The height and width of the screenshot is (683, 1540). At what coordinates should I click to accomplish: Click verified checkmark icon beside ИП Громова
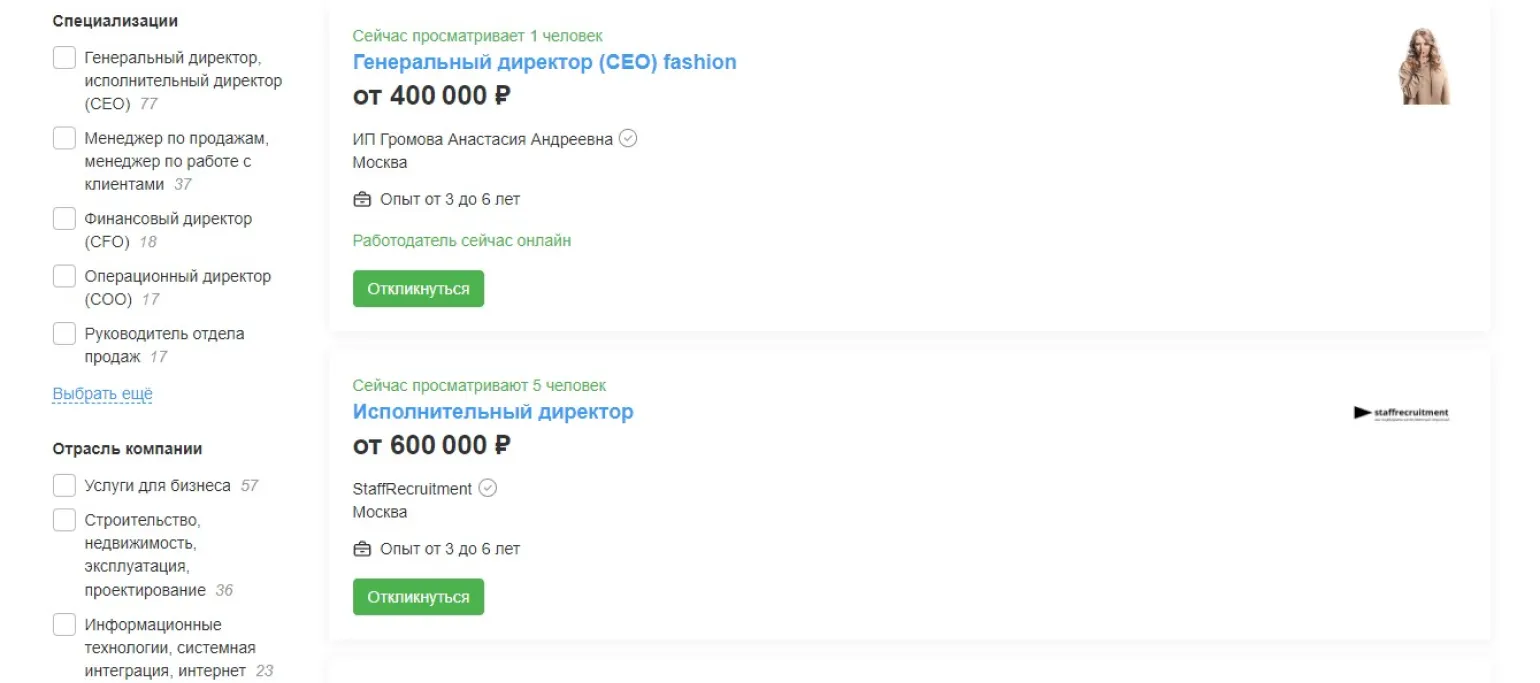click(x=628, y=139)
